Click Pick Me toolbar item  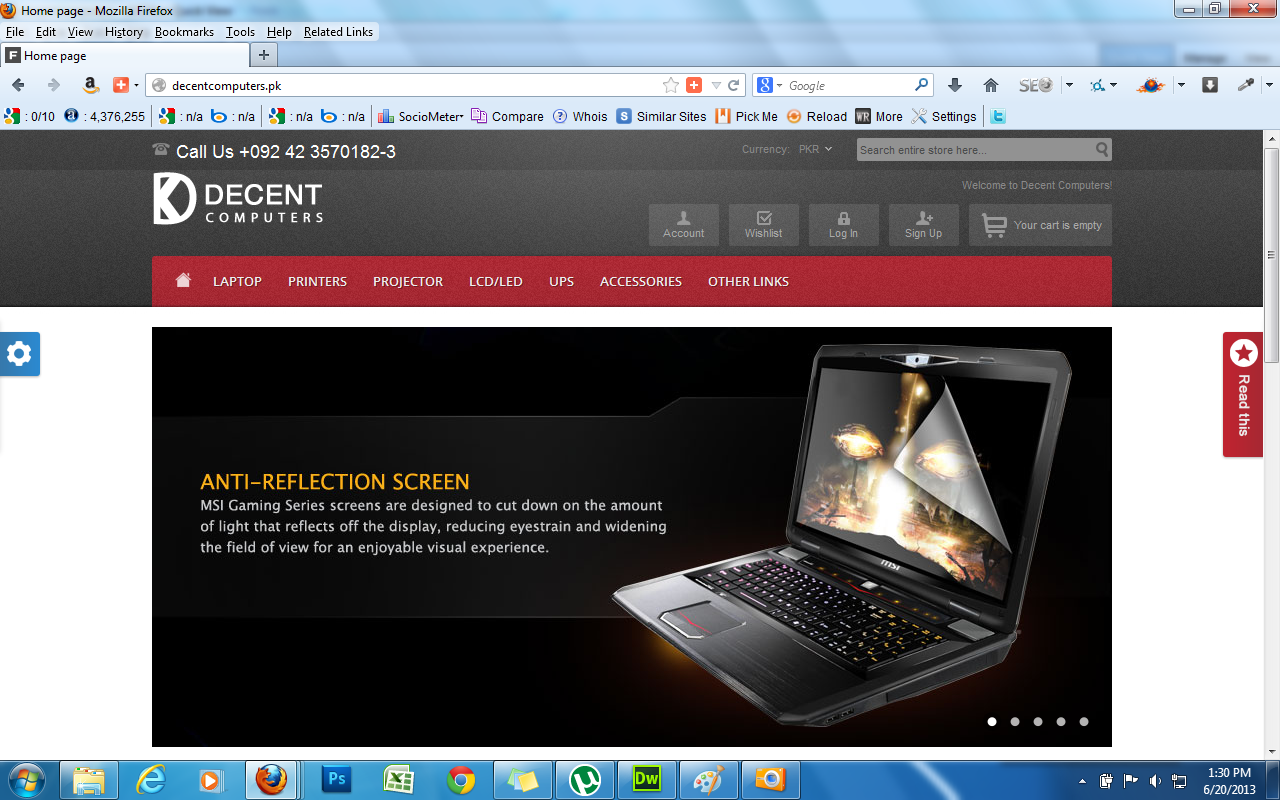[747, 116]
